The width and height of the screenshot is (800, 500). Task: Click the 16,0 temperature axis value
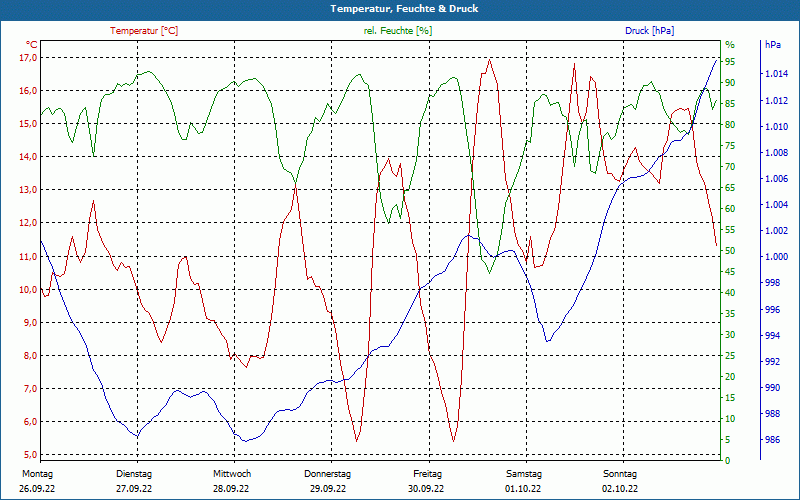tap(28, 91)
